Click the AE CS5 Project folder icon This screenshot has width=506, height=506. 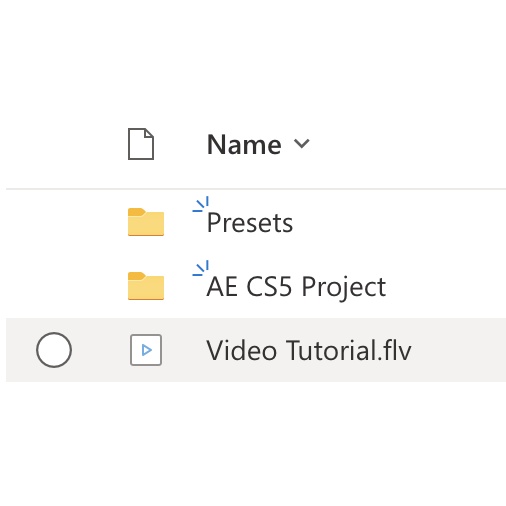pos(146,286)
